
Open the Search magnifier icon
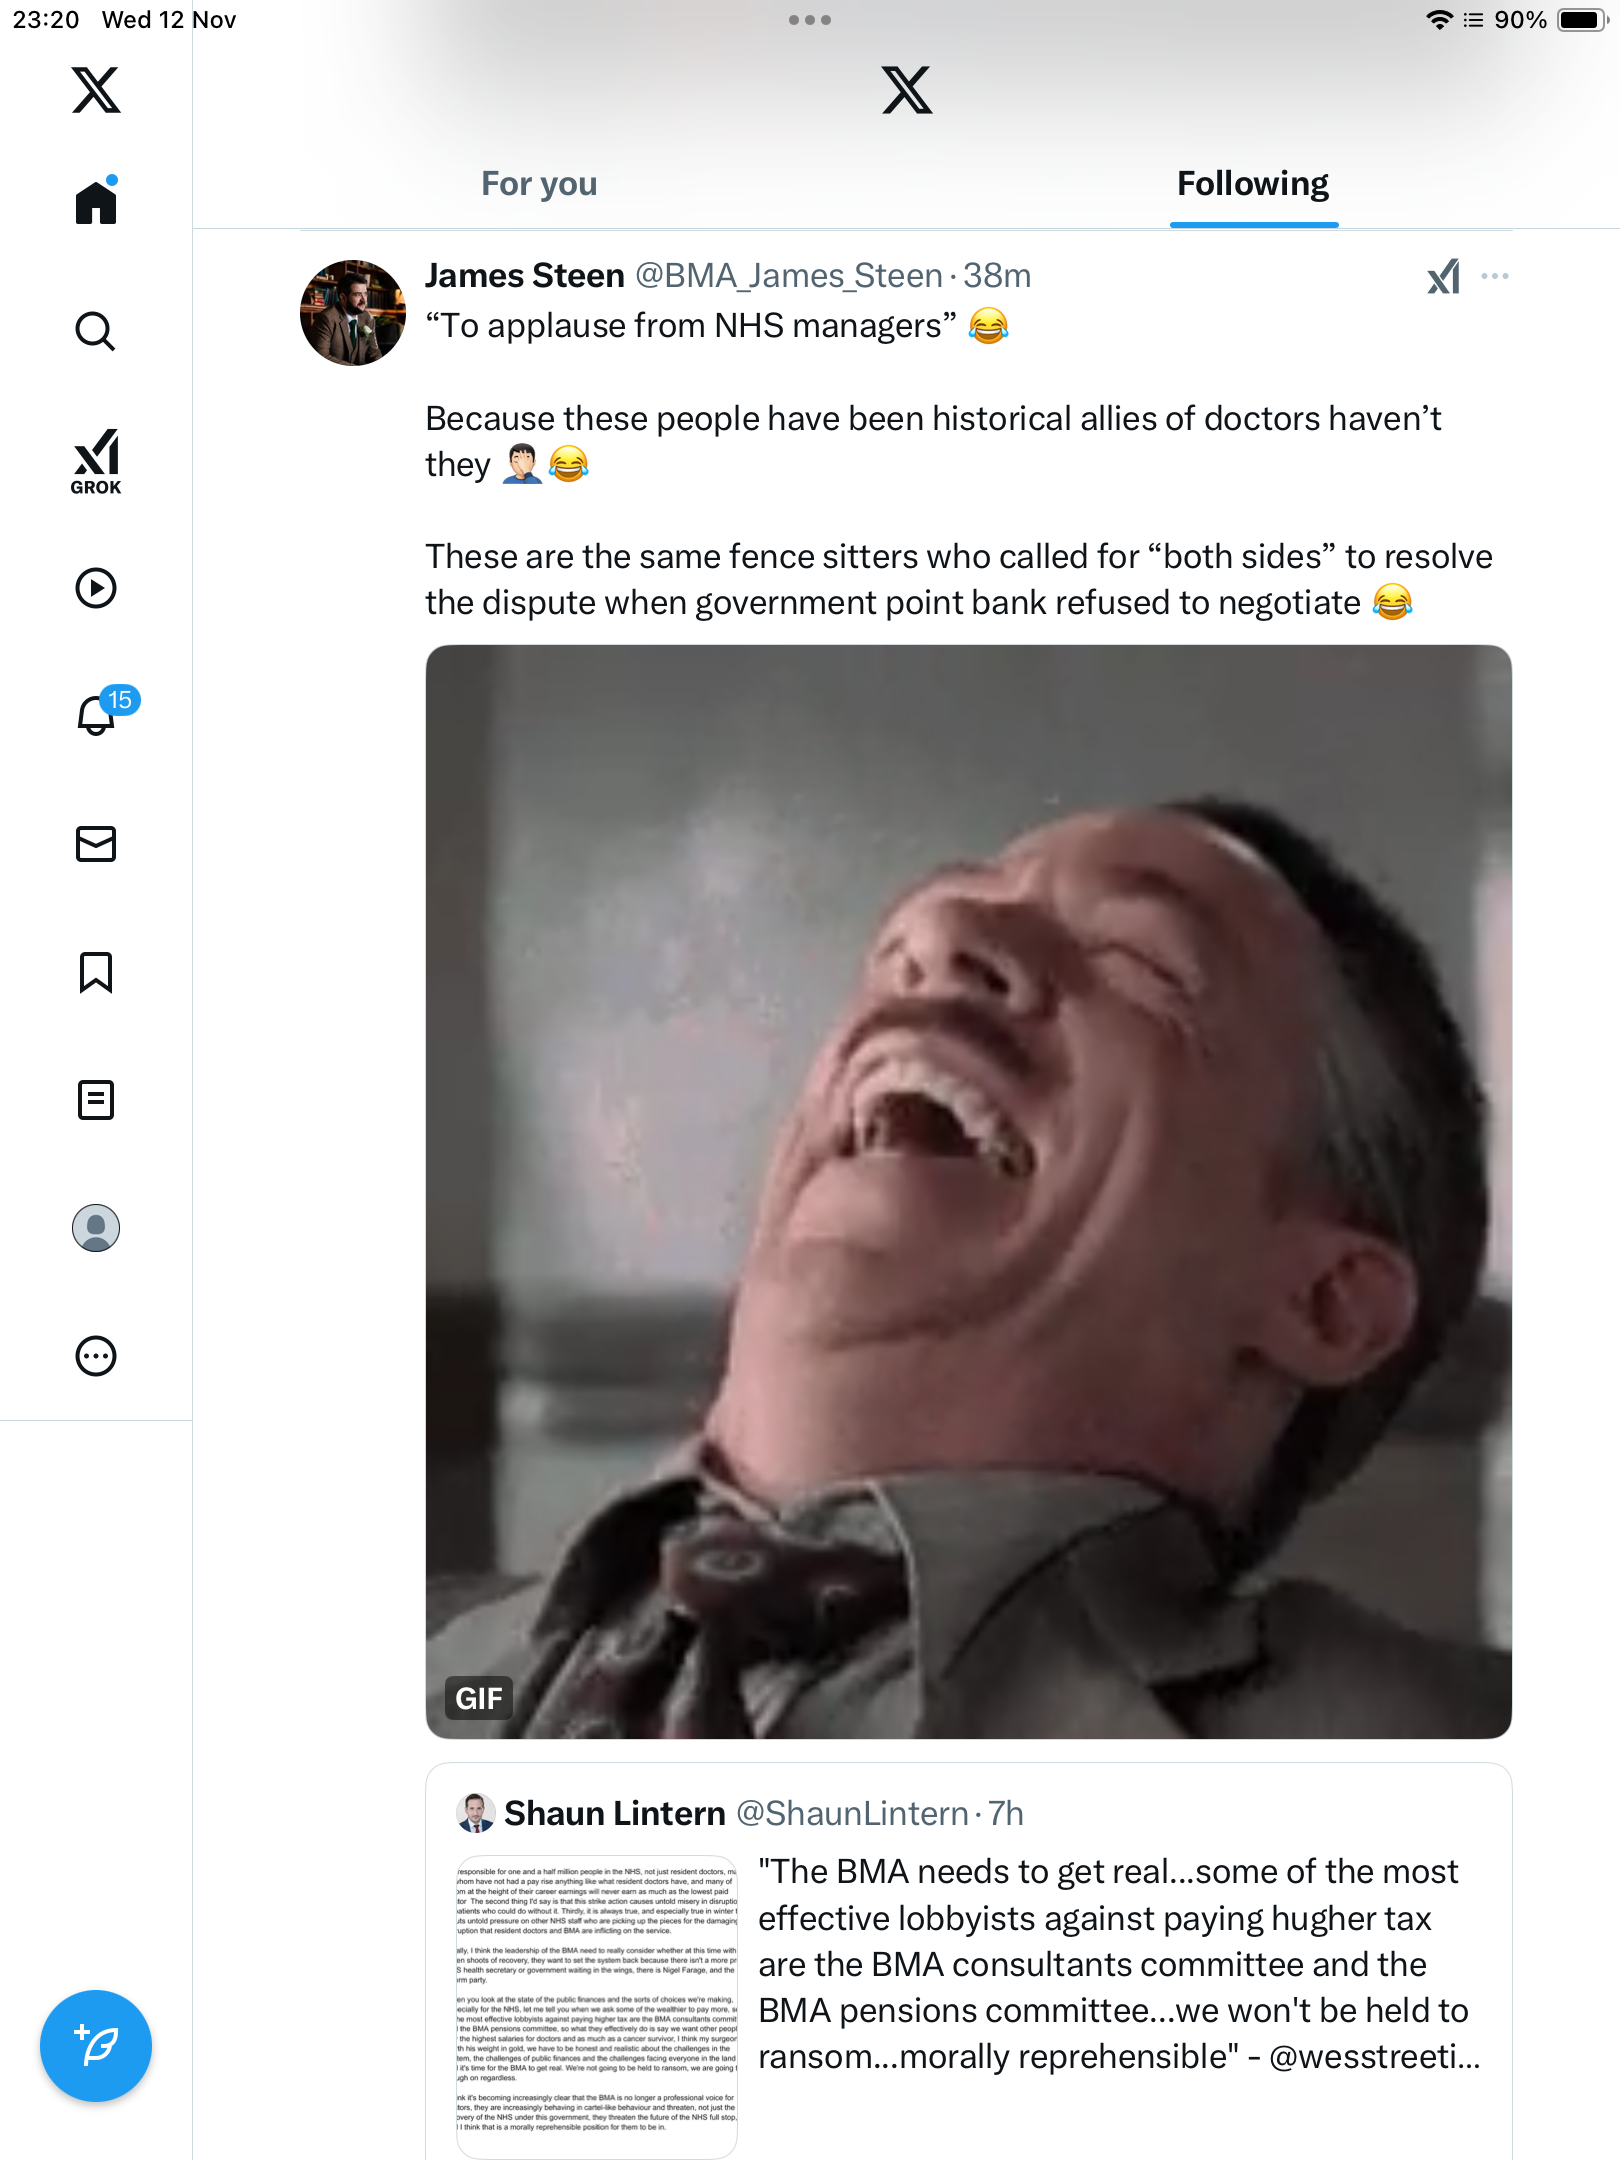[96, 331]
